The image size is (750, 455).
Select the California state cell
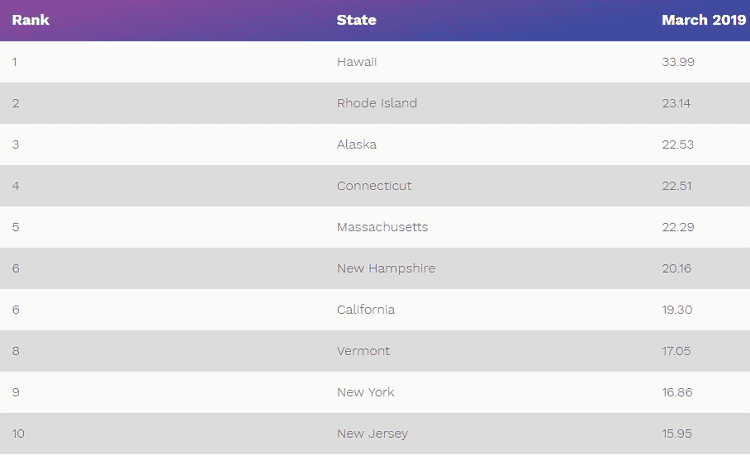tap(366, 309)
